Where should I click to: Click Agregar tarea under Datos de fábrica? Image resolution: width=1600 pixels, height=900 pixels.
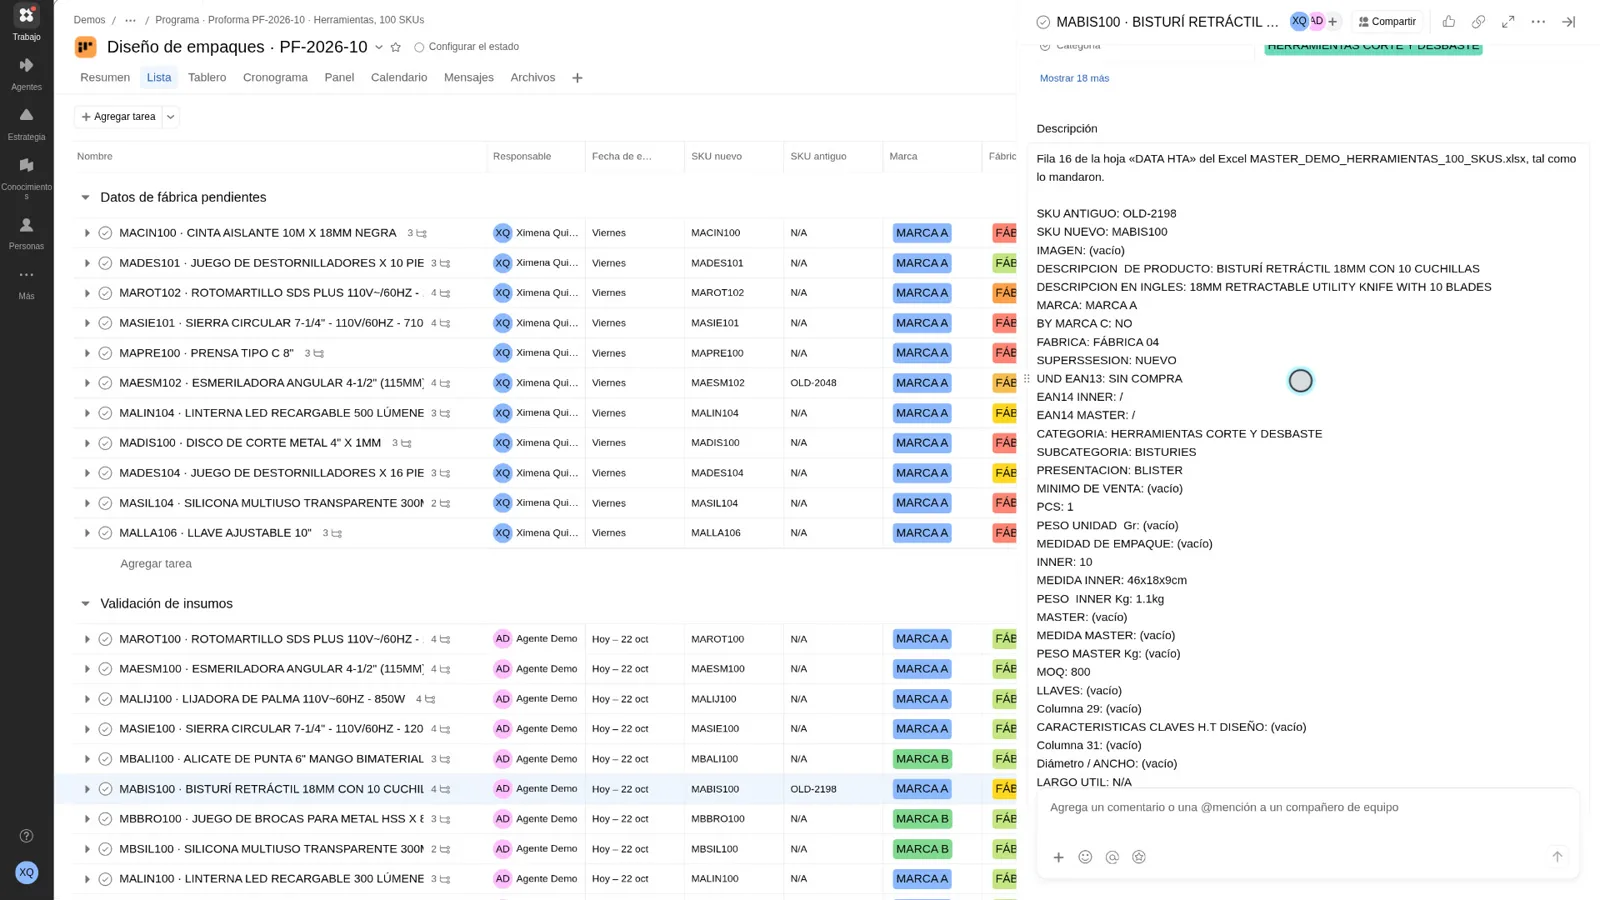click(156, 564)
